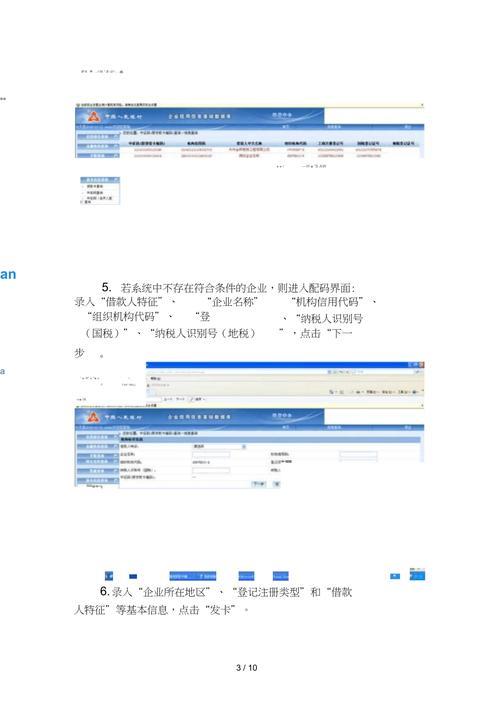This screenshot has width=500, height=708.
Task: Click the bank logo in the upper screenshot
Action: point(93,116)
